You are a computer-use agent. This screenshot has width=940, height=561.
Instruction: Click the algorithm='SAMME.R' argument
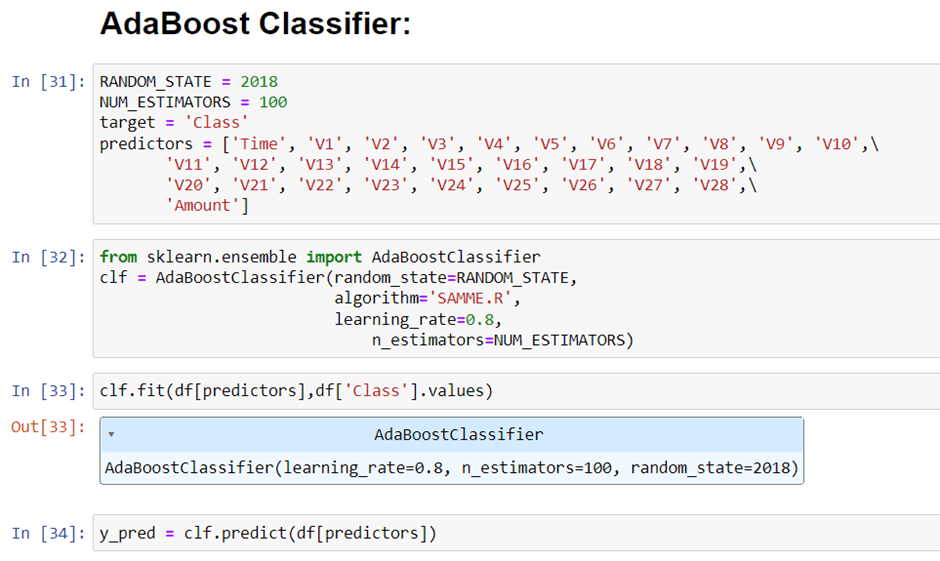pyautogui.click(x=427, y=298)
